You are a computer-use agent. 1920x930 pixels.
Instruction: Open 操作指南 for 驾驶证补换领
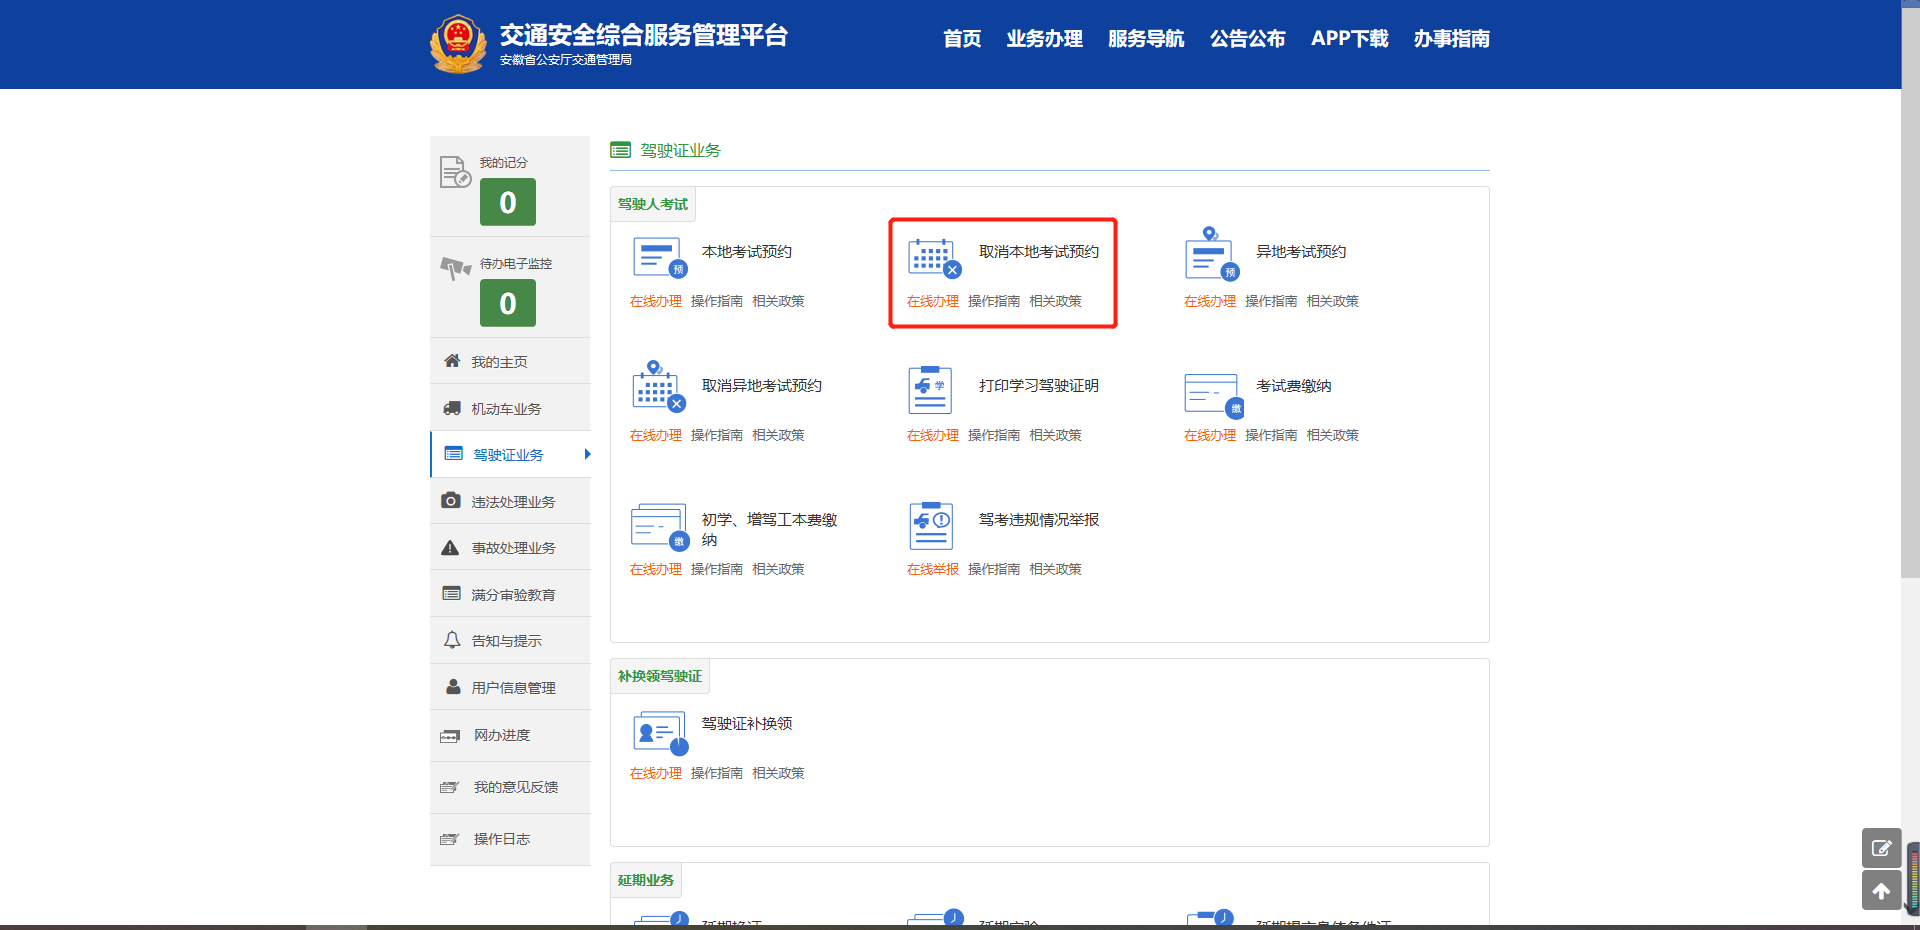716,773
